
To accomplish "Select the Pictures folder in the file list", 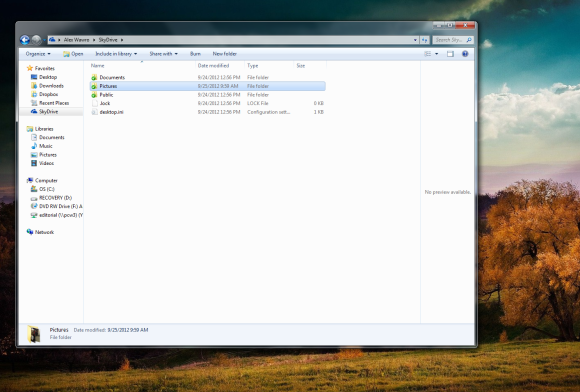I will [208, 86].
